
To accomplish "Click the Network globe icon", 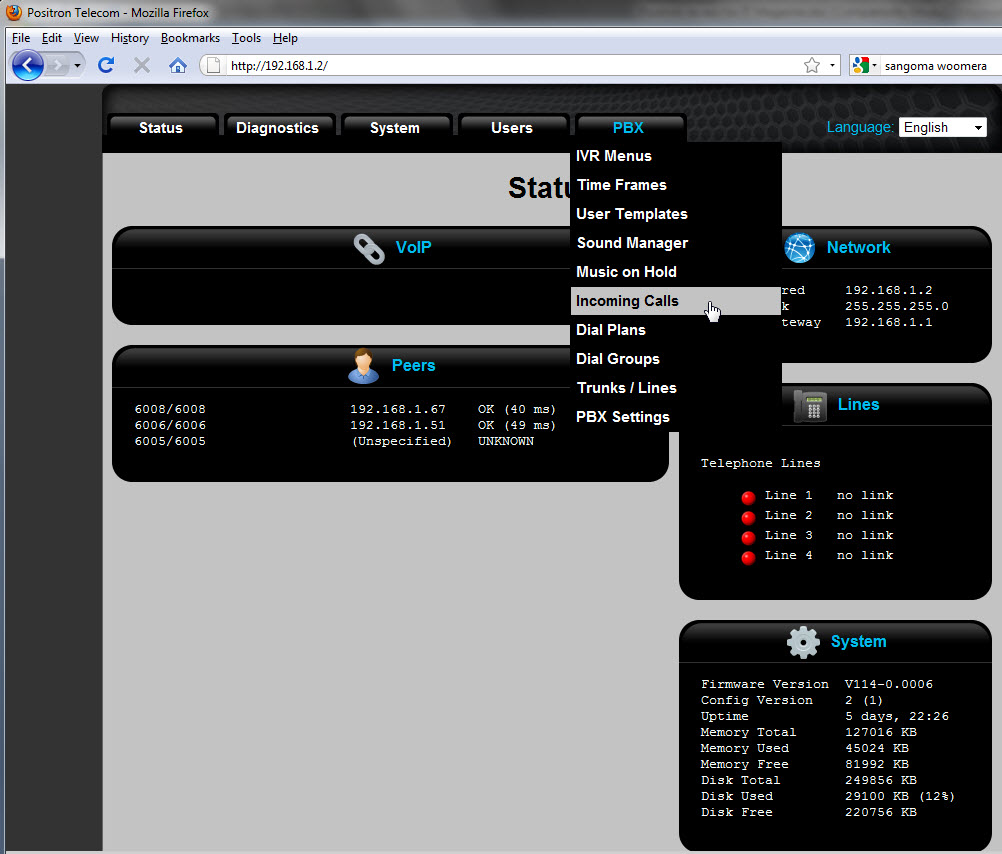I will [x=800, y=248].
